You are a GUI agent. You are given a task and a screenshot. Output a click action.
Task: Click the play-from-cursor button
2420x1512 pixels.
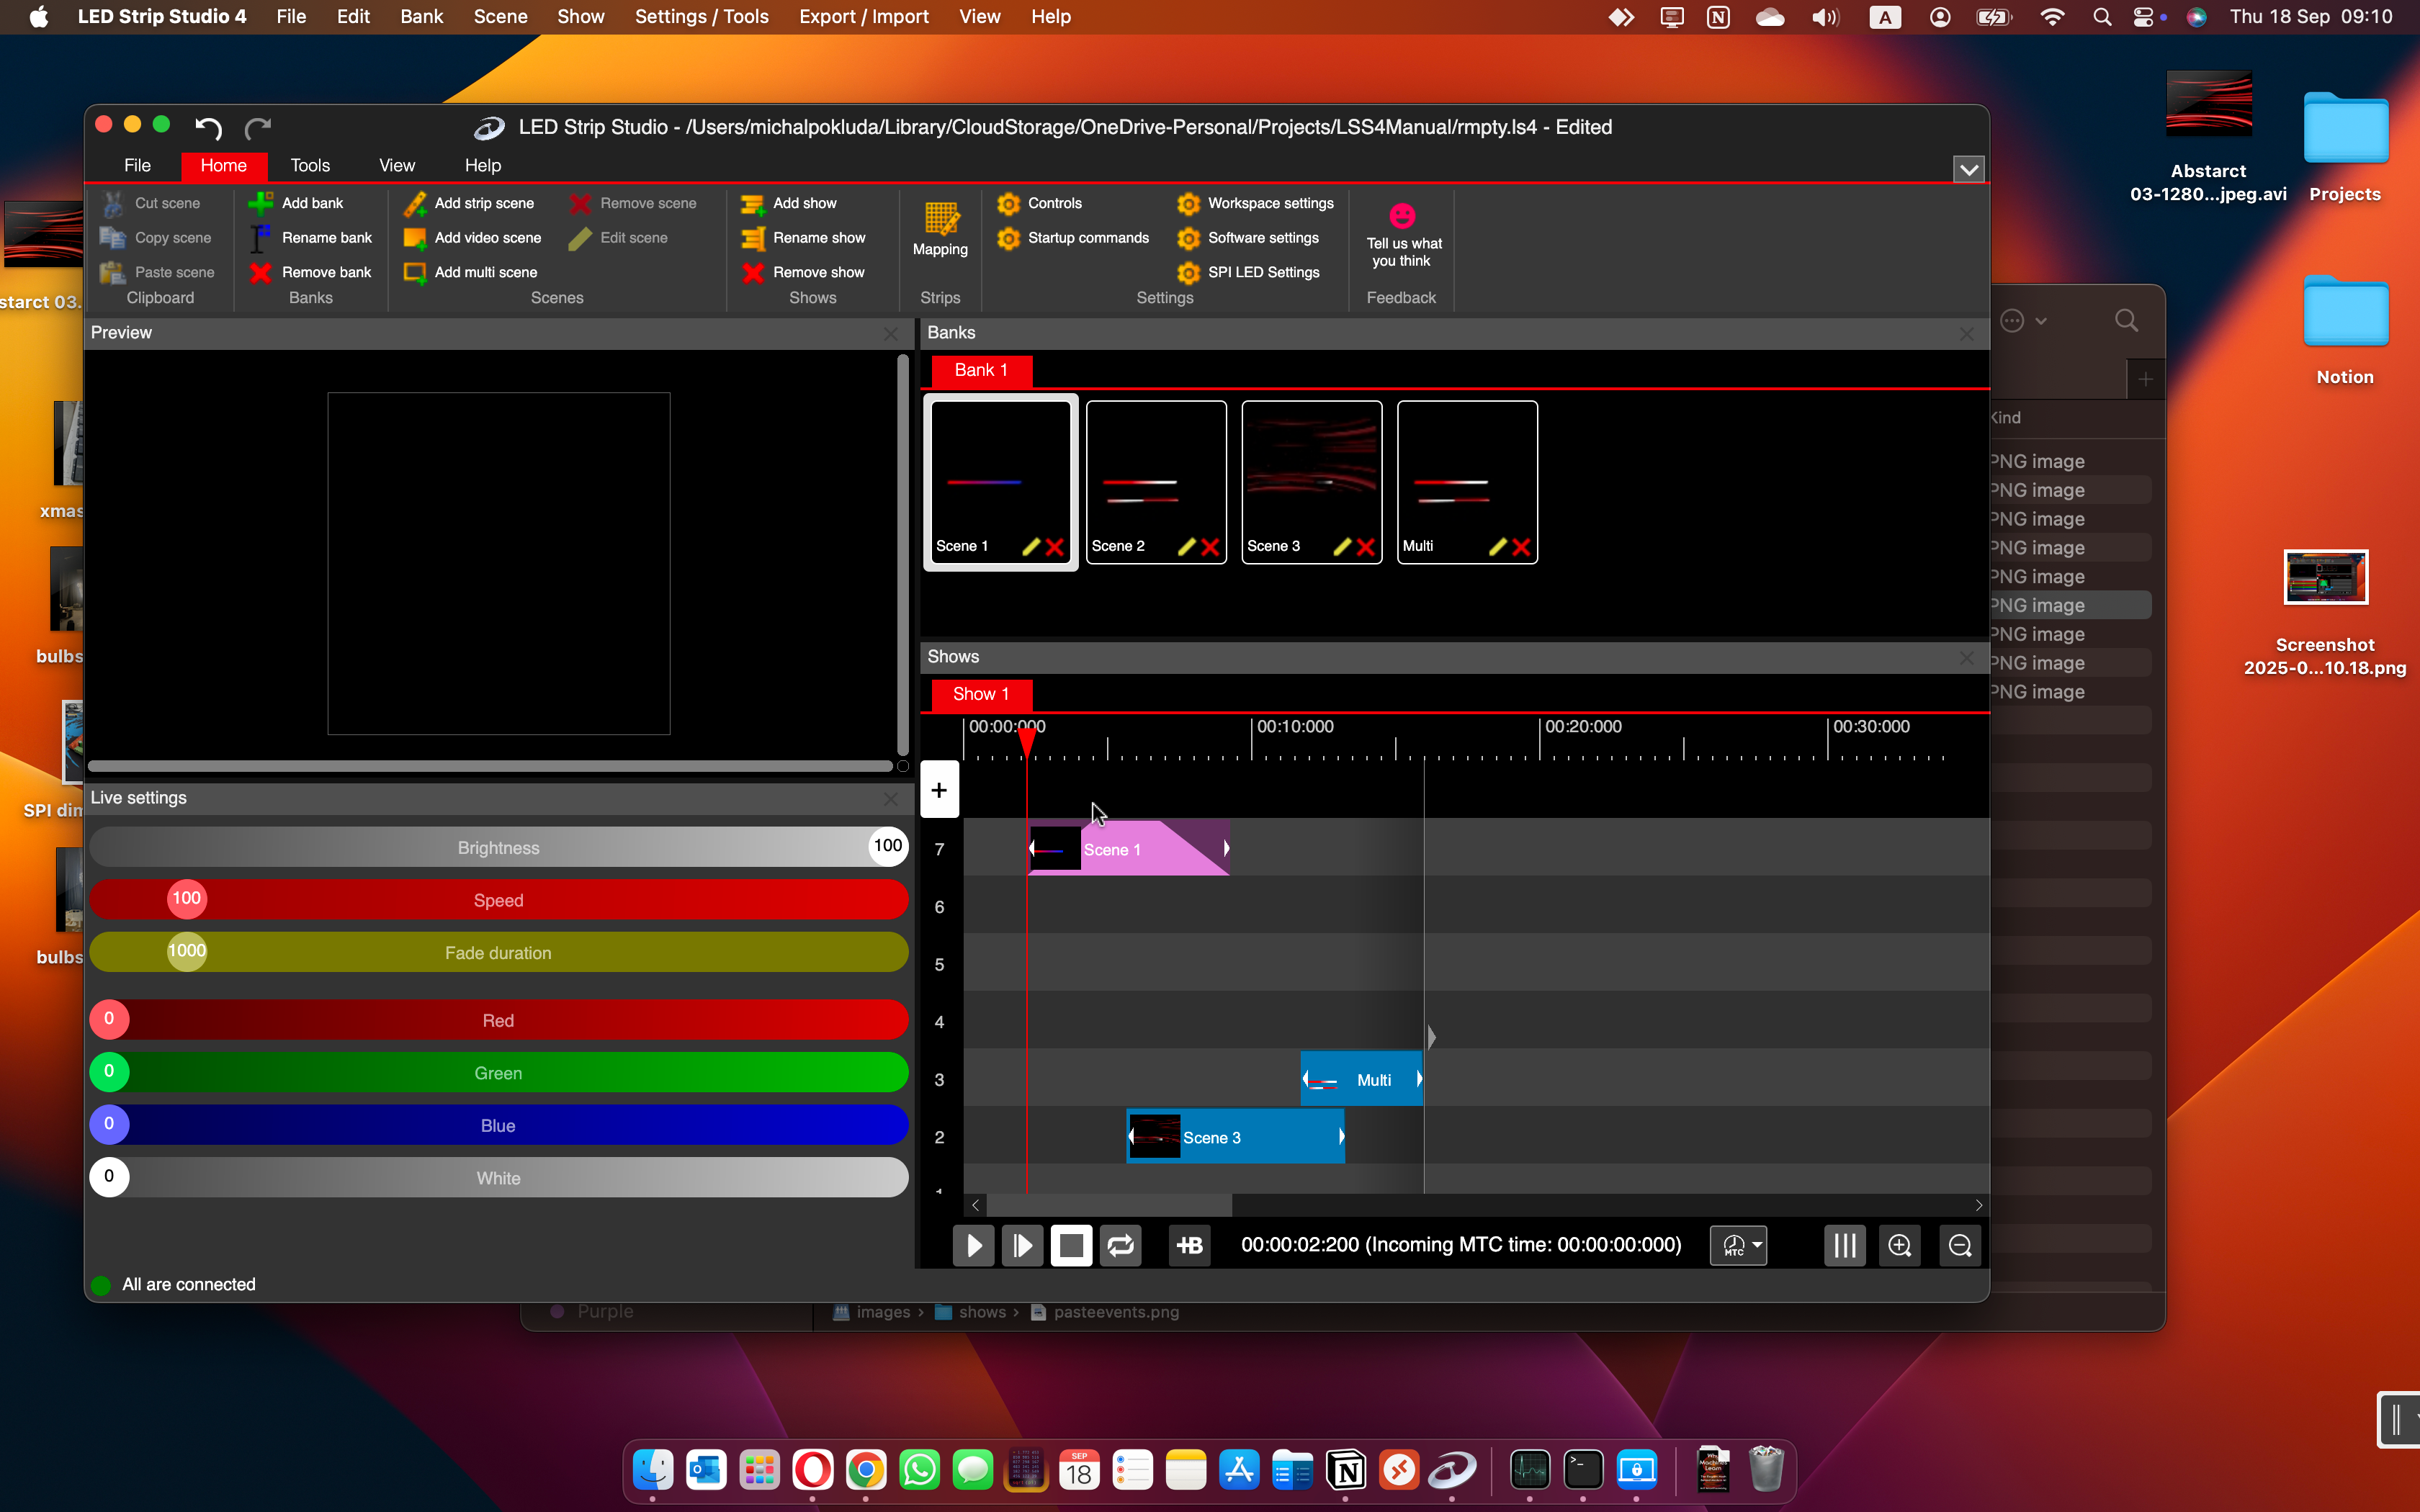tap(1022, 1245)
